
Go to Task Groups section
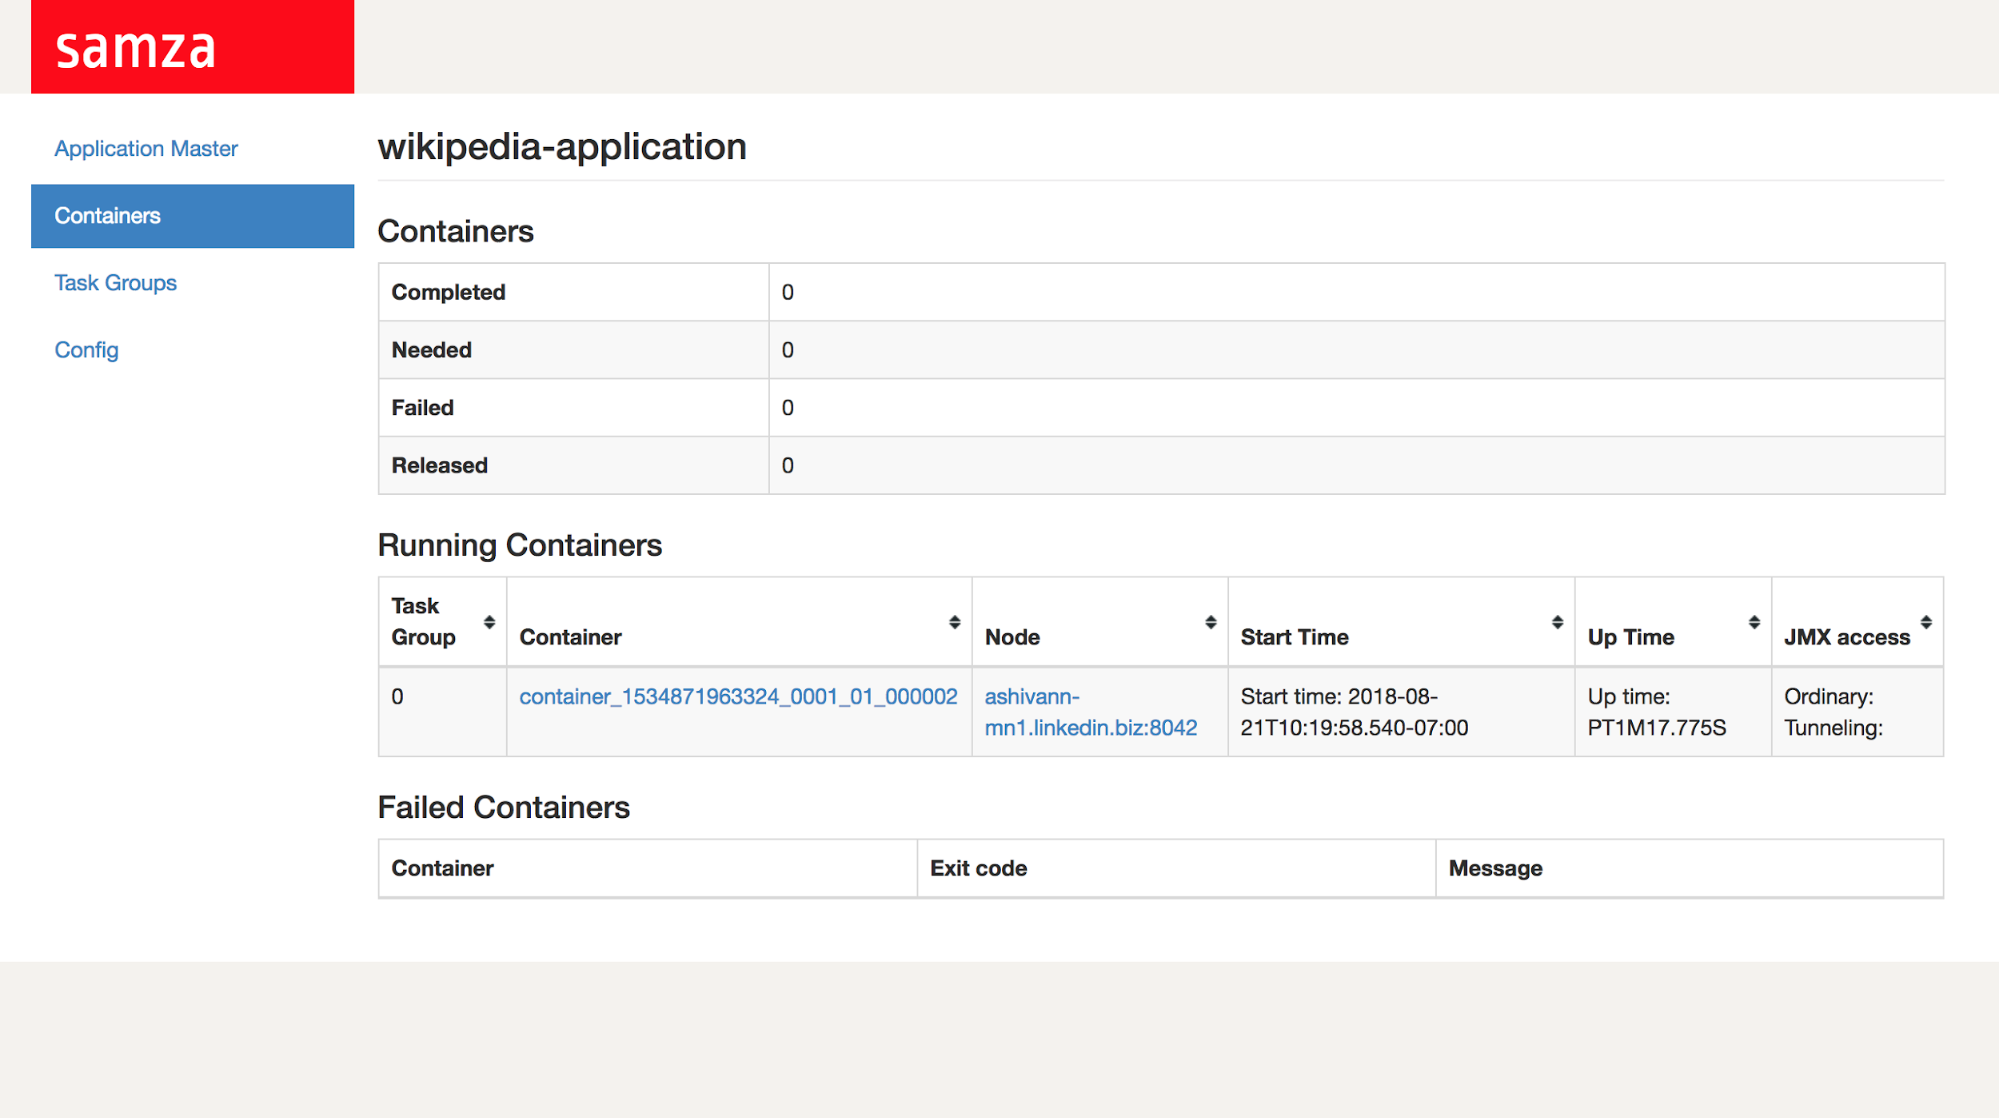click(x=115, y=283)
